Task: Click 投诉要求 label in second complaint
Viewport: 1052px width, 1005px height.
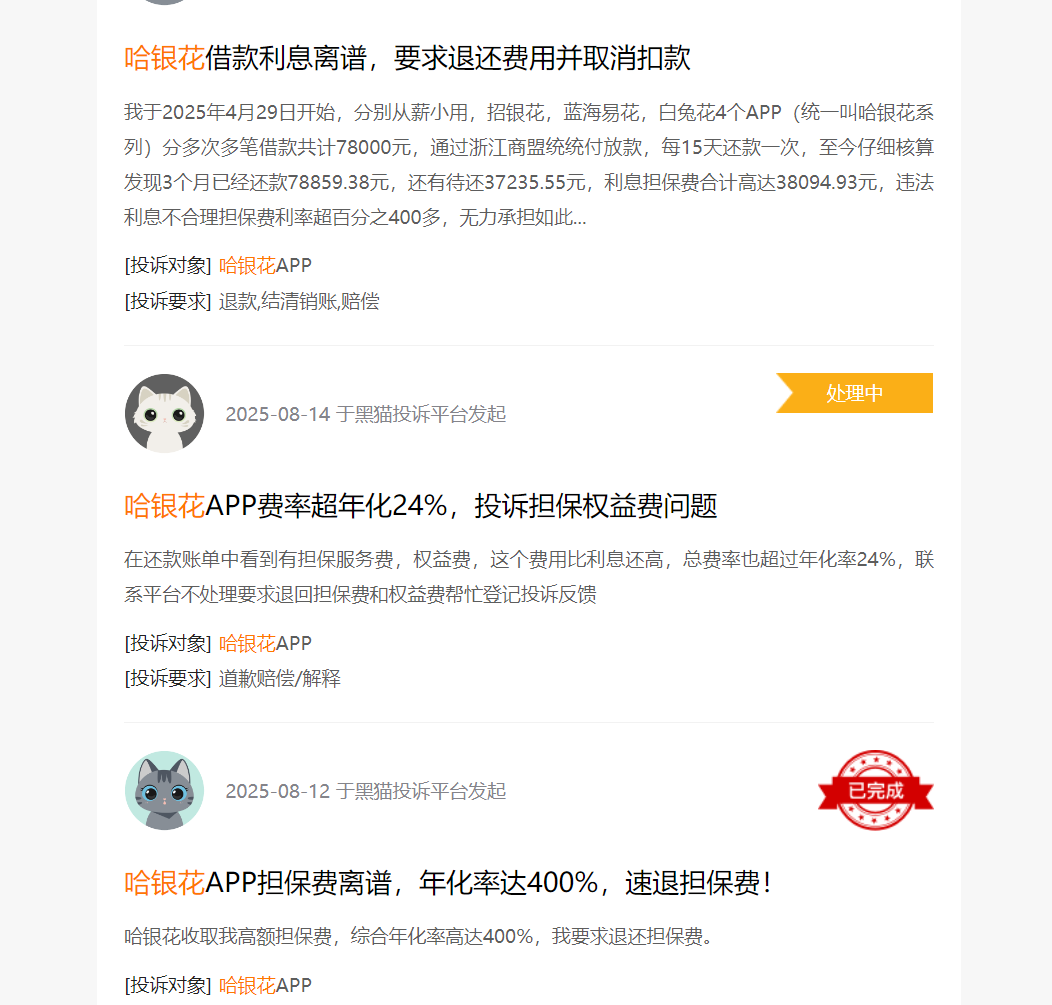Action: (x=168, y=678)
